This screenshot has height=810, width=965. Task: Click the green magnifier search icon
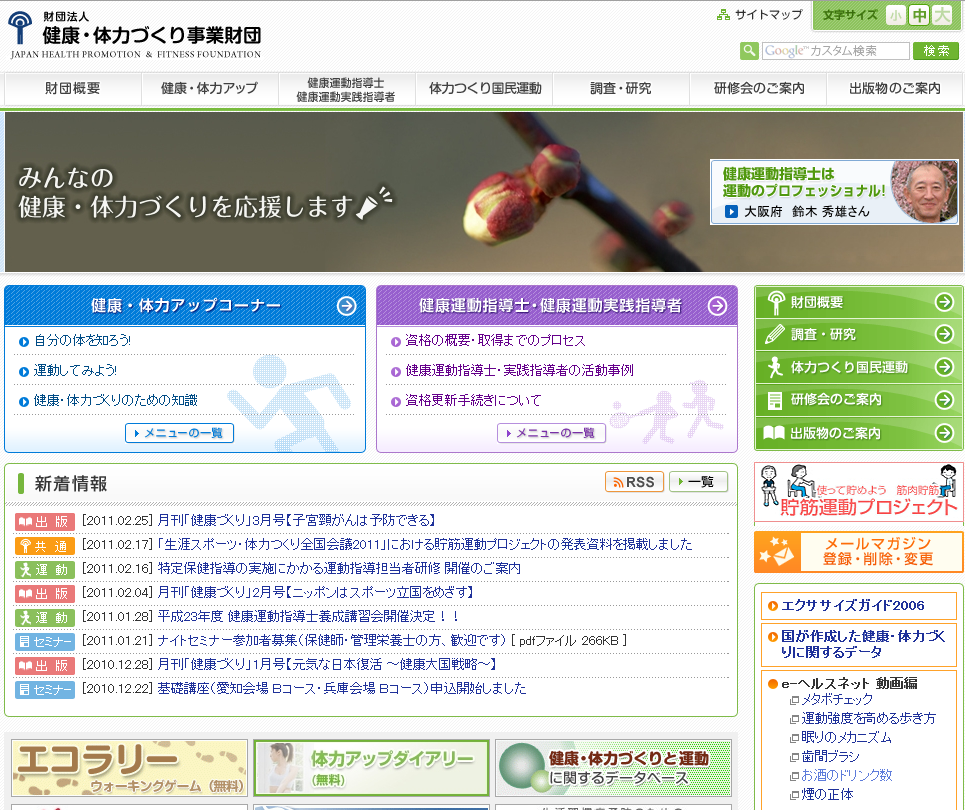749,49
